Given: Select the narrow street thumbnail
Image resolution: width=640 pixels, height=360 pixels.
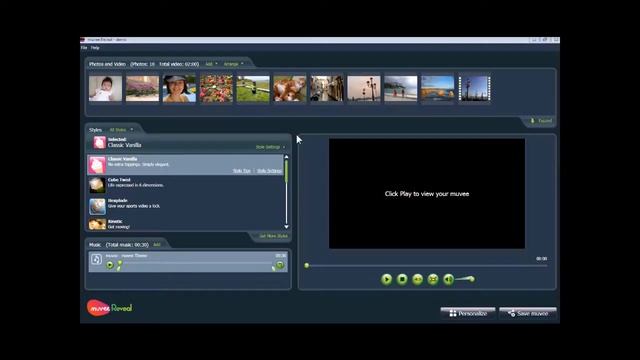Looking at the screenshot, I should point(327,88).
